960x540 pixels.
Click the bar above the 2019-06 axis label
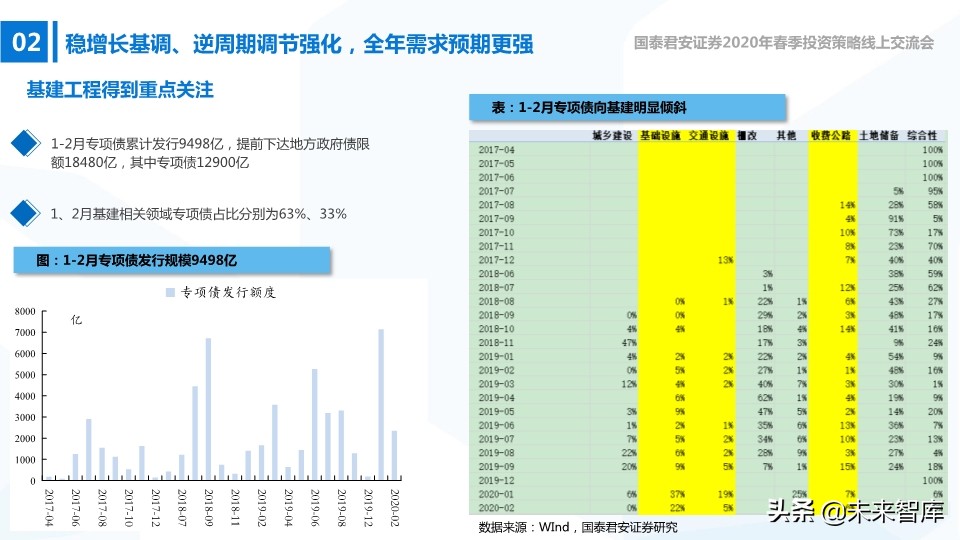(x=315, y=424)
